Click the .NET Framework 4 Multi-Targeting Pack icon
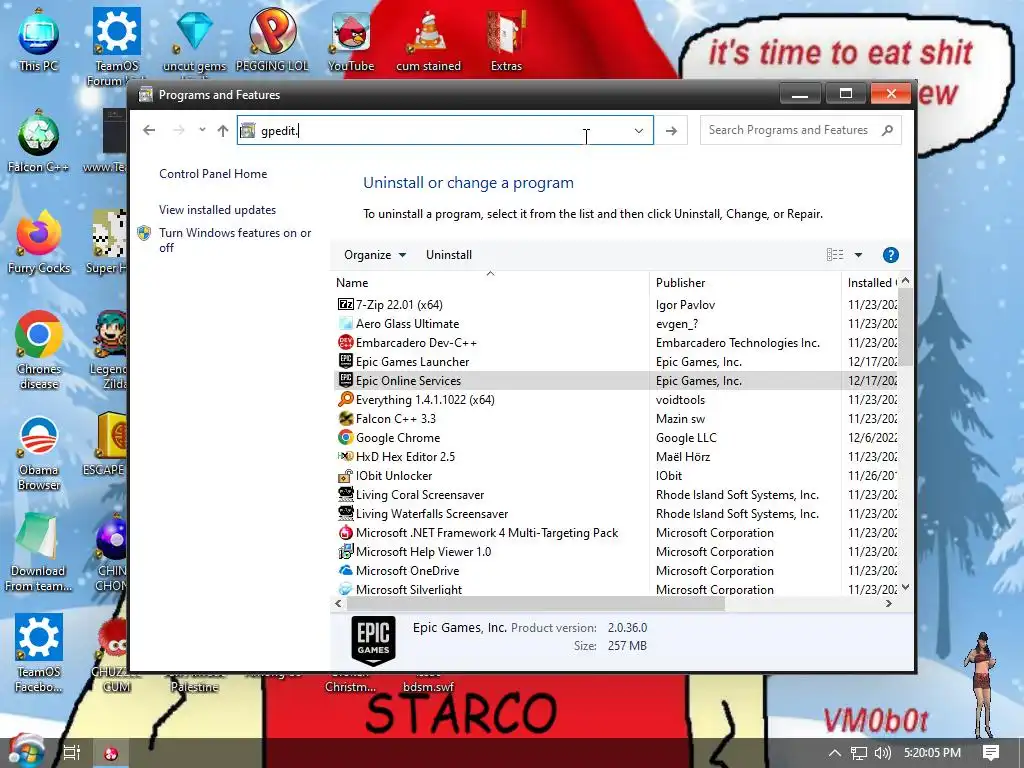The image size is (1024, 768). (345, 532)
